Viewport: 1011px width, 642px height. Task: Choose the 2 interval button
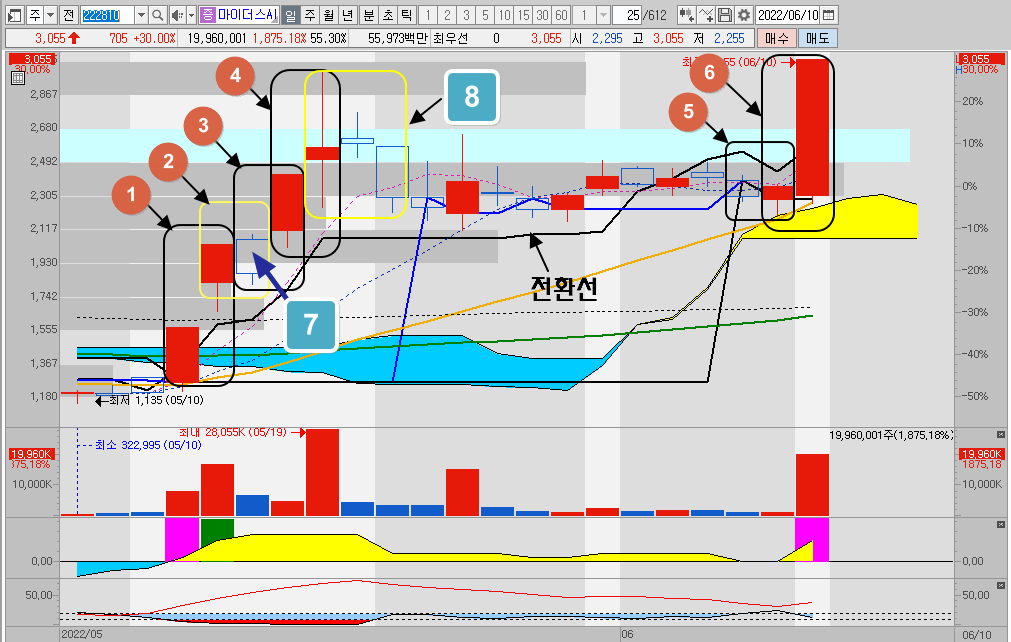(x=447, y=15)
